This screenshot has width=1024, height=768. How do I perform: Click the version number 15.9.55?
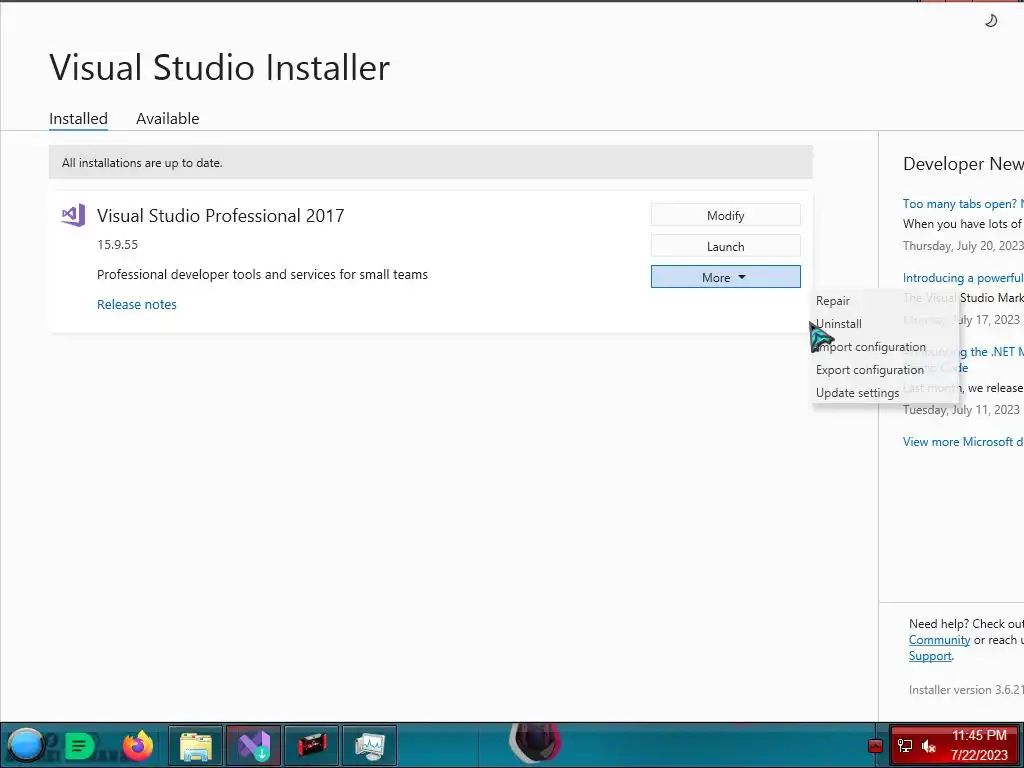tap(118, 244)
